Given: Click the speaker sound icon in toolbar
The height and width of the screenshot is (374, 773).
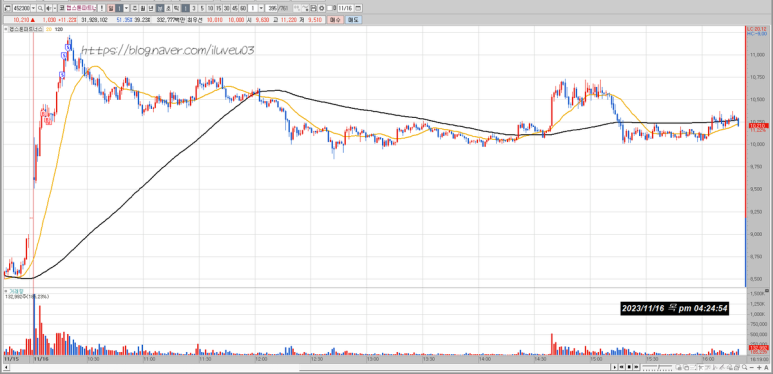Looking at the screenshot, I should pos(48,8).
